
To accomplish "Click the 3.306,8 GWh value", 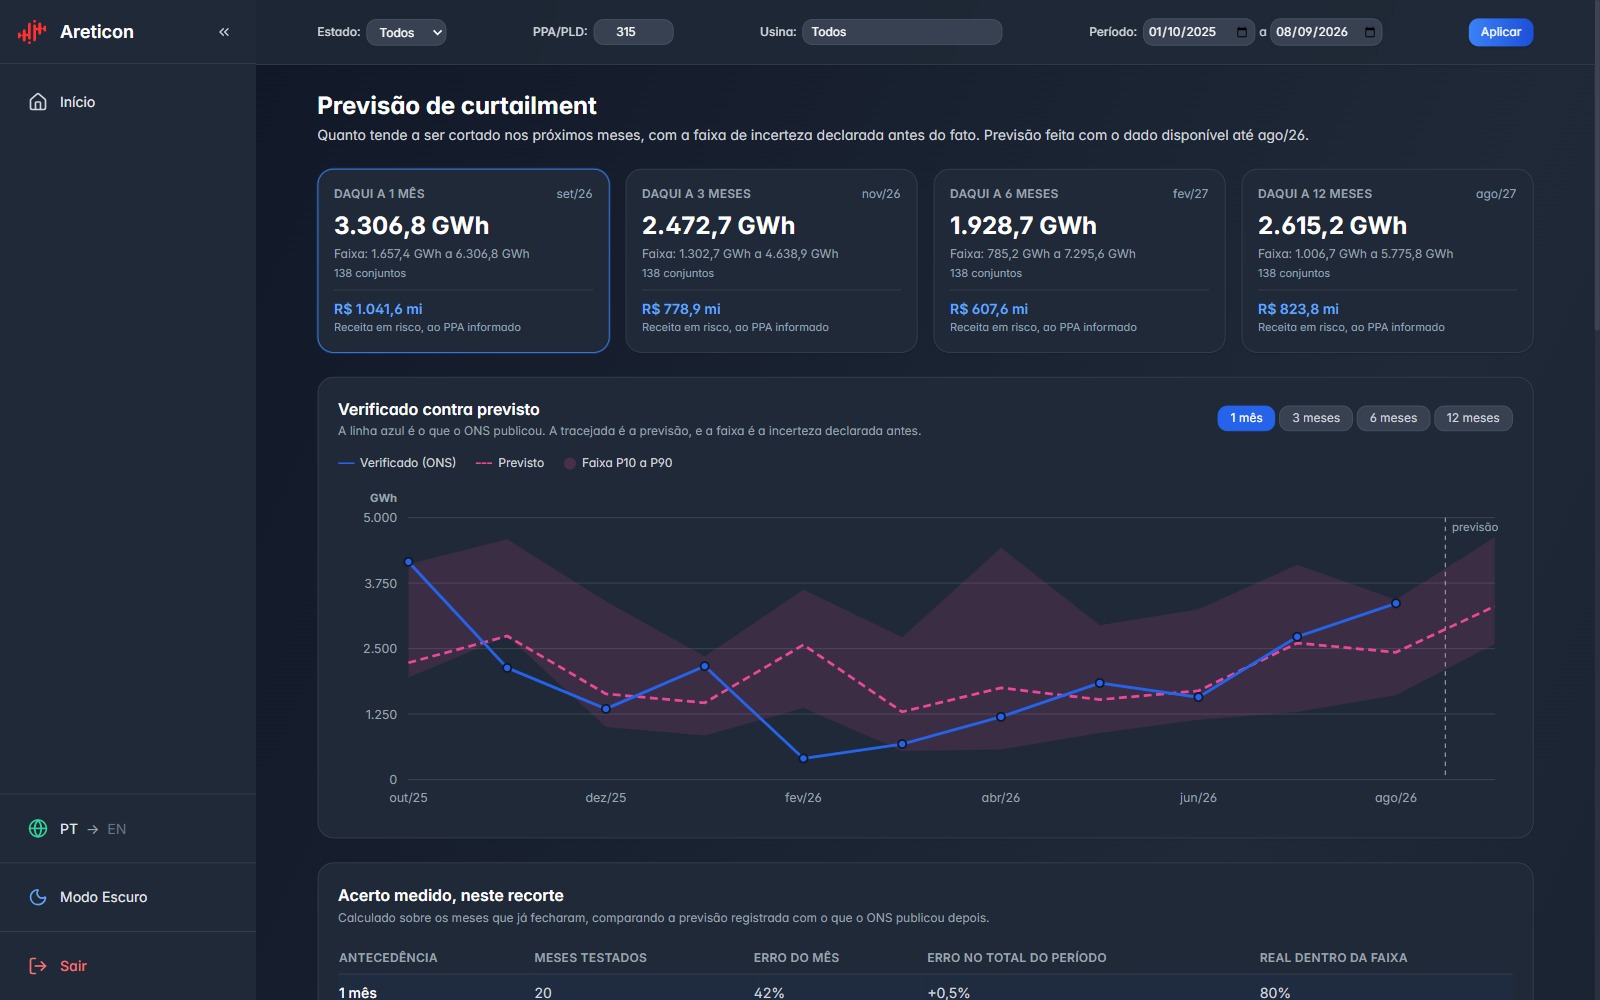I will pos(411,226).
